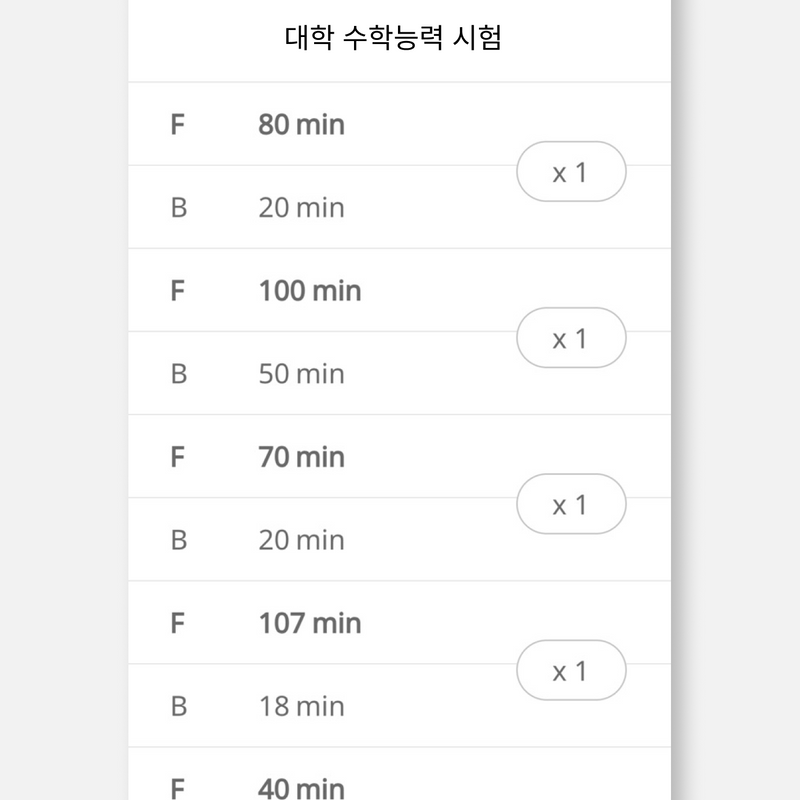Viewport: 800px width, 800px height.
Task: Select the 100 min focus row
Action: pyautogui.click(x=399, y=290)
